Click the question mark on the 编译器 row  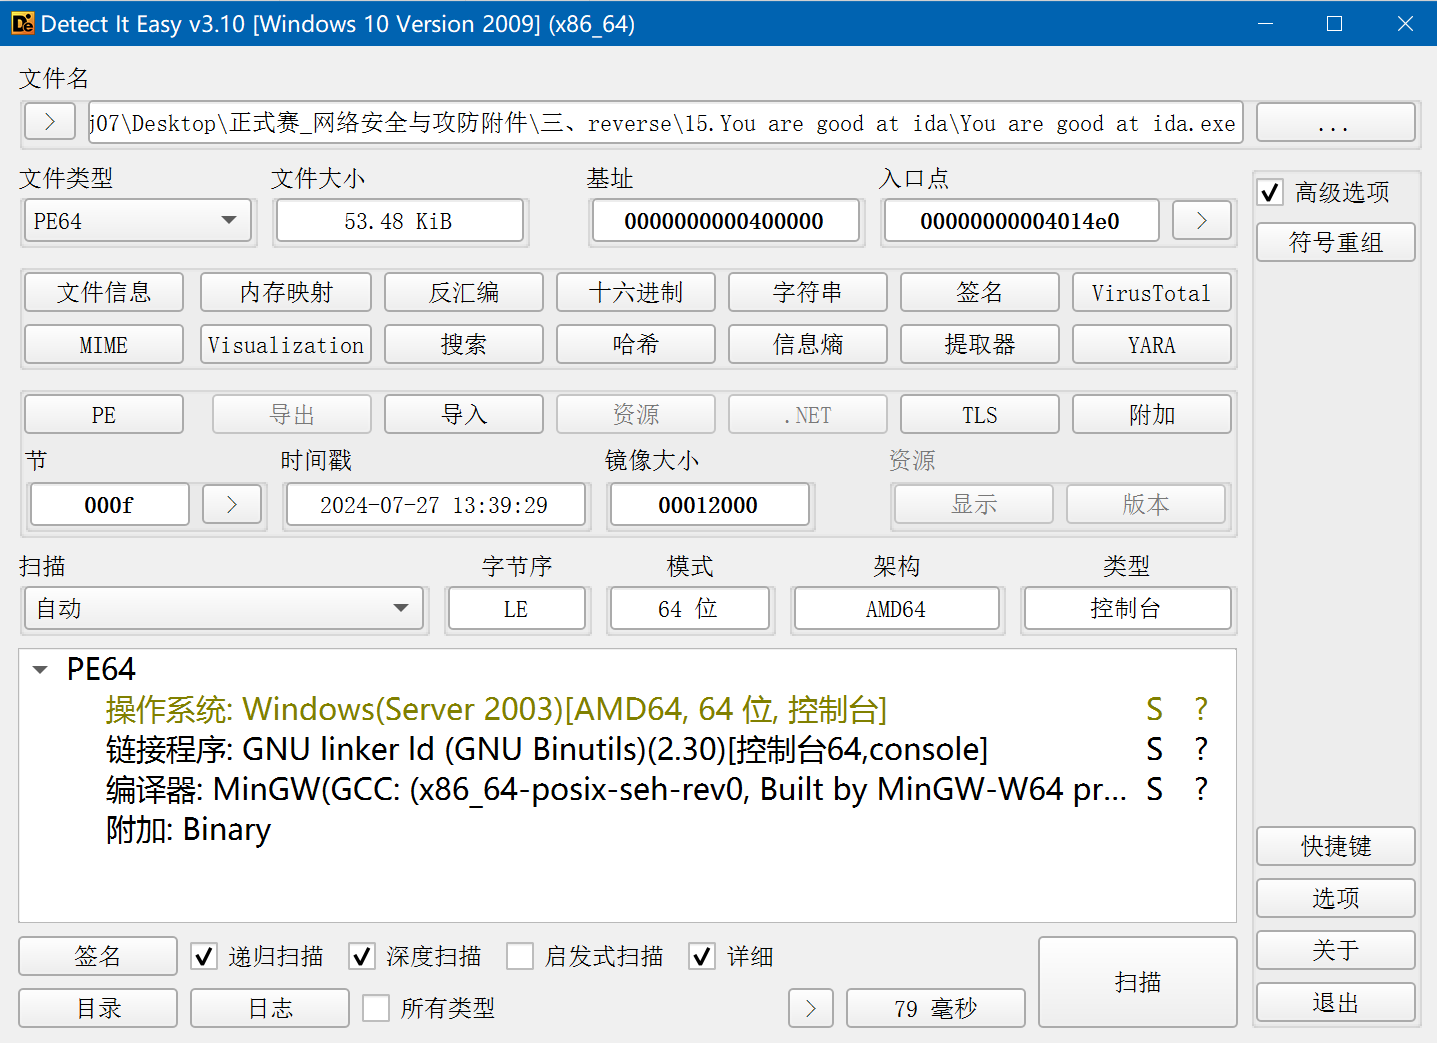click(1201, 789)
